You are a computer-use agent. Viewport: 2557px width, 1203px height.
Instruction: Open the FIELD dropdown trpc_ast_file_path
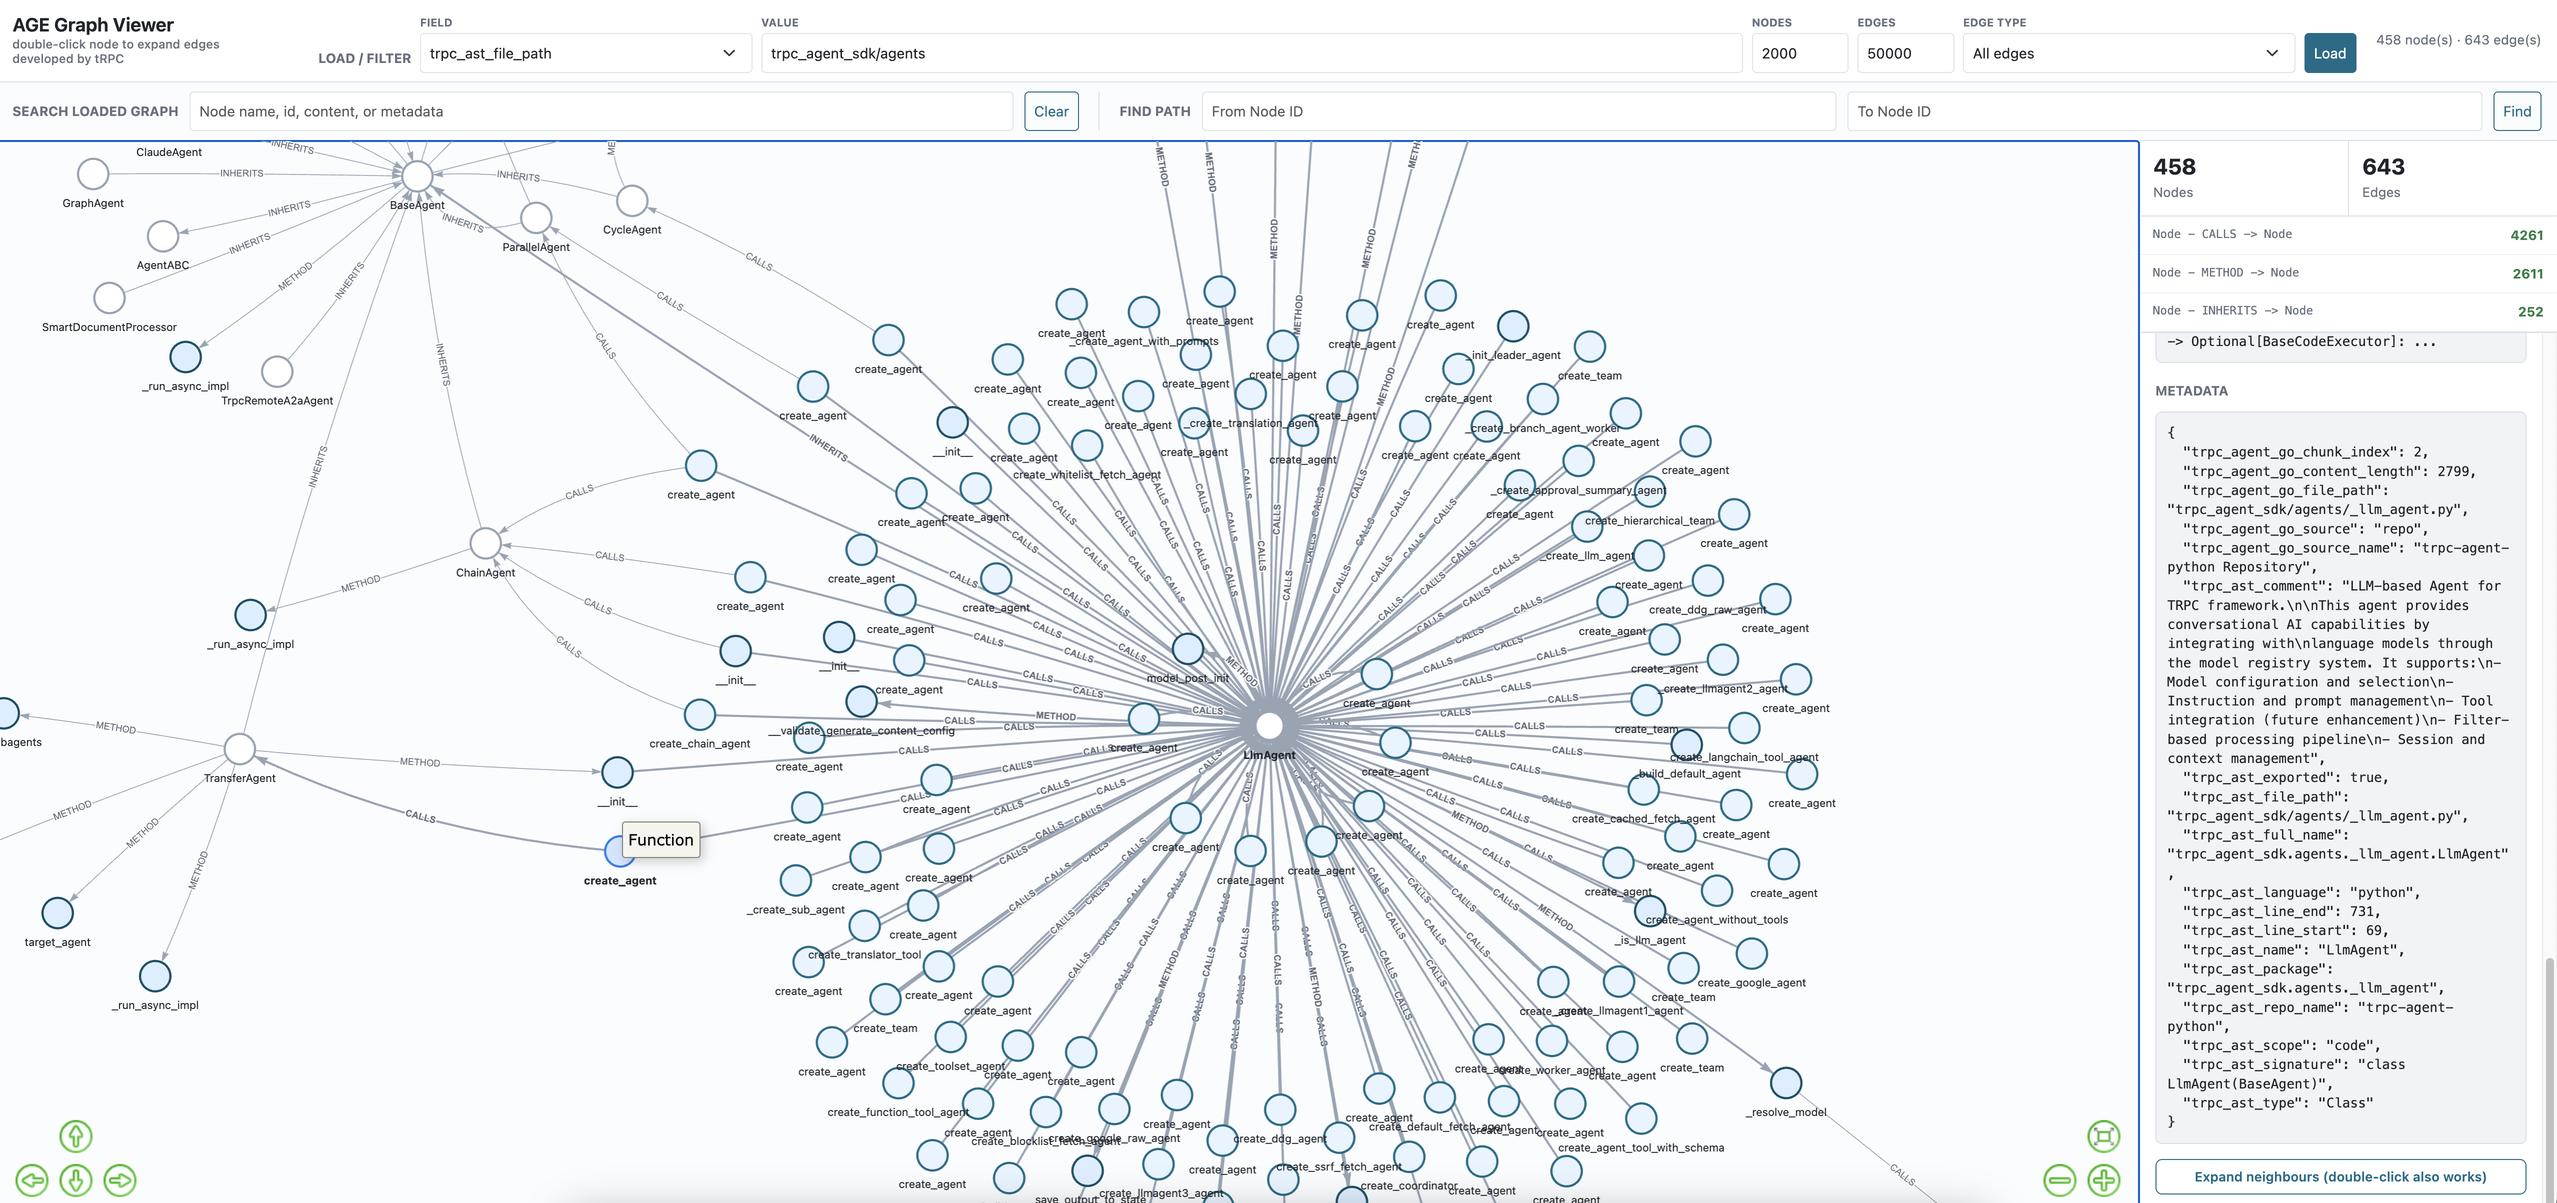point(585,53)
